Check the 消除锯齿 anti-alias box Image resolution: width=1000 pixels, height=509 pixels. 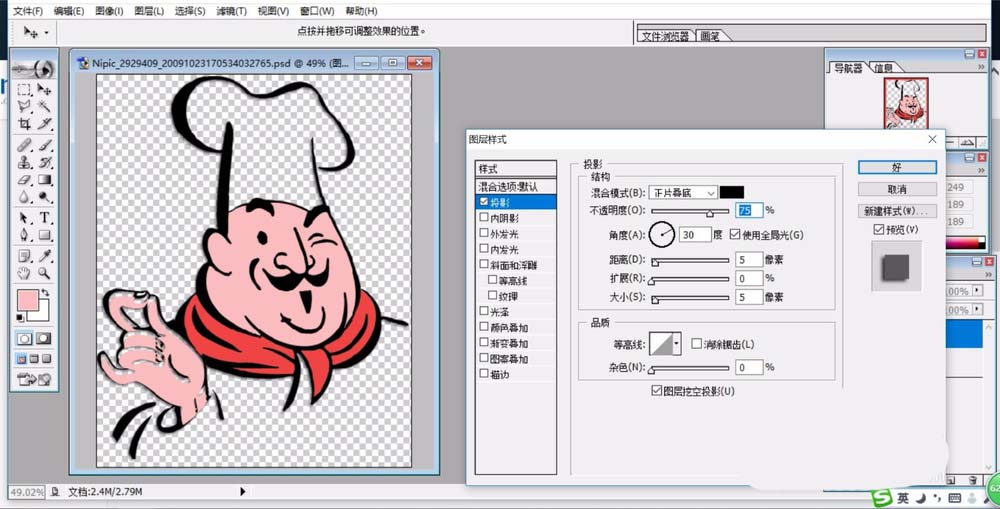(696, 344)
